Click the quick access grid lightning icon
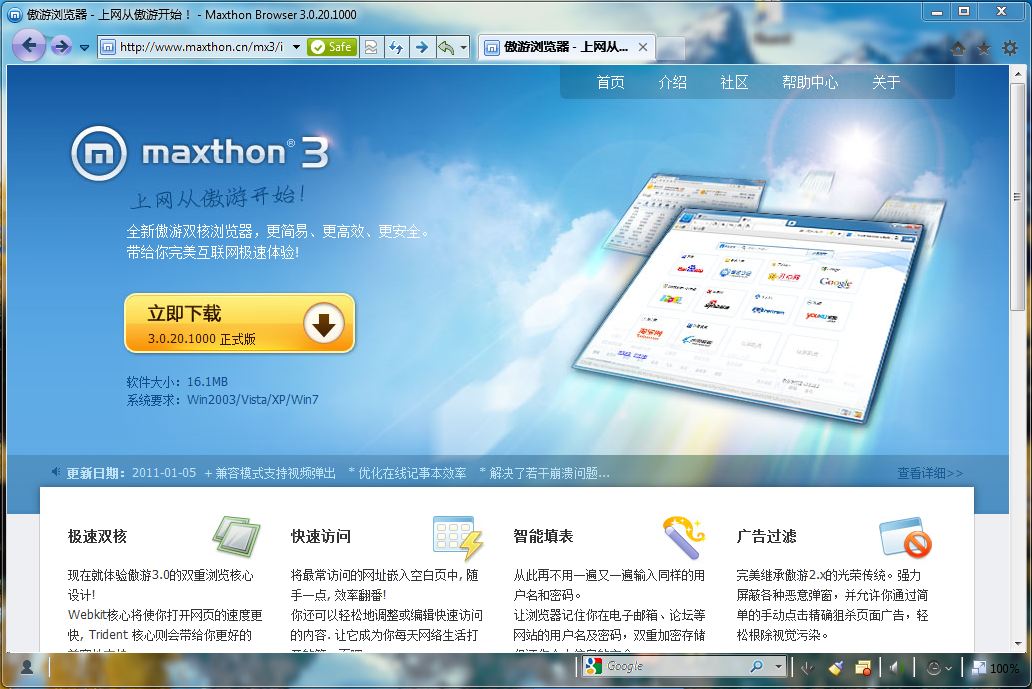 tap(458, 537)
